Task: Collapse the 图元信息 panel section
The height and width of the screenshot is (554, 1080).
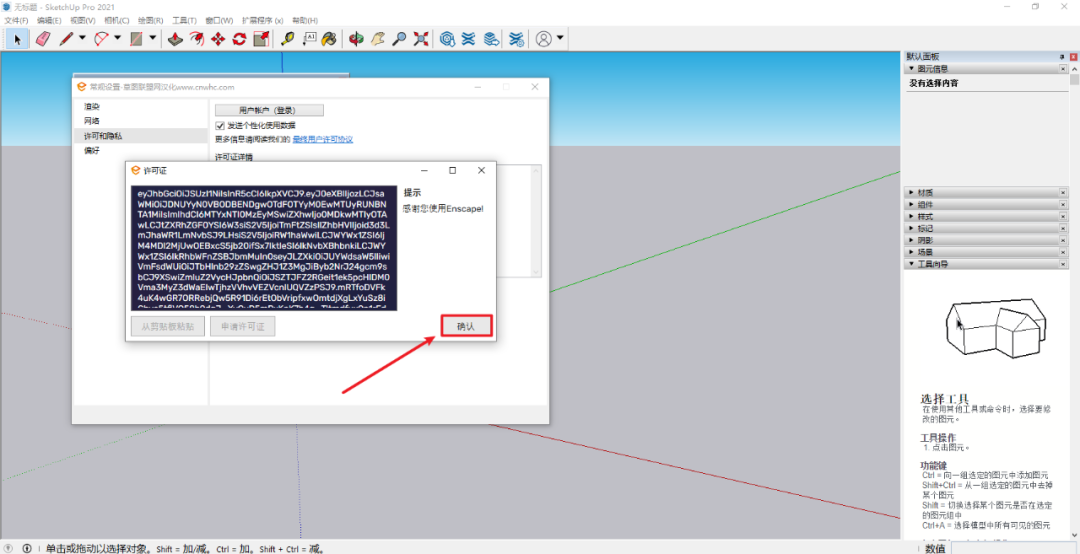Action: (x=931, y=69)
